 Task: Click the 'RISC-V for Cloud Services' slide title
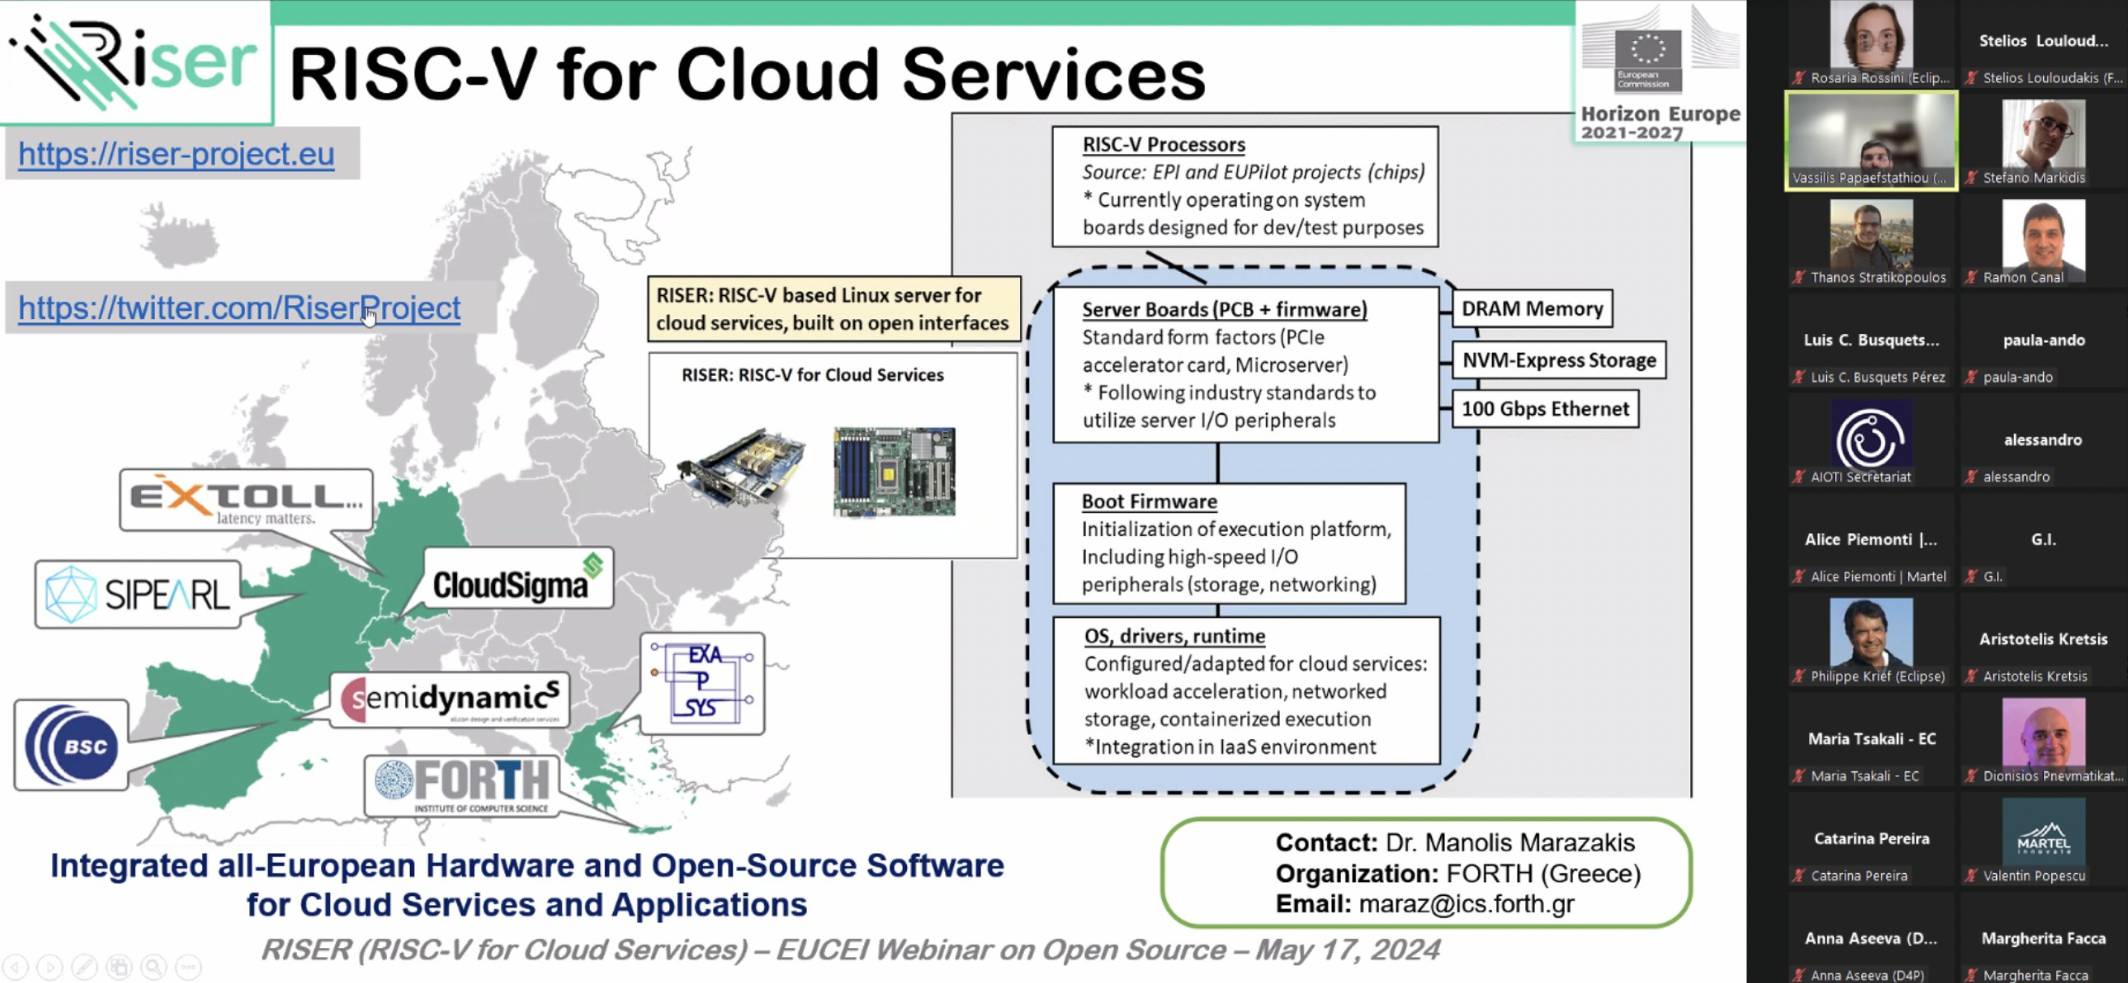747,74
